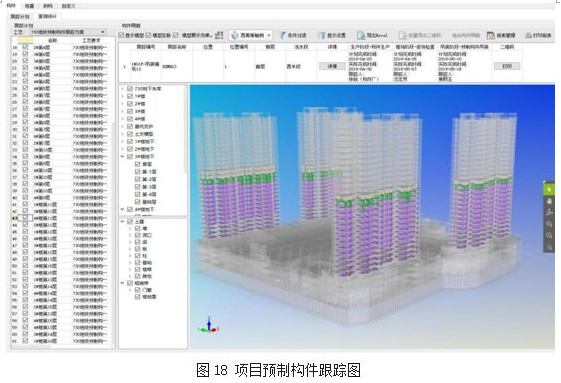This screenshot has width=561, height=383.
Task: Uncheck the 土方模型 tree checkbox
Action: (130, 134)
